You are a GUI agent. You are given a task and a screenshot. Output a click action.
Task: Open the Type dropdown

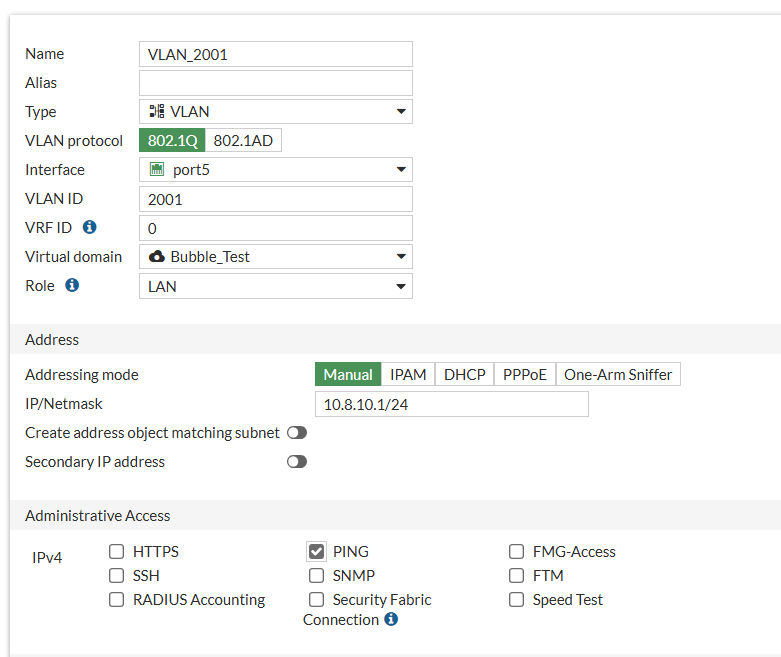(x=401, y=112)
